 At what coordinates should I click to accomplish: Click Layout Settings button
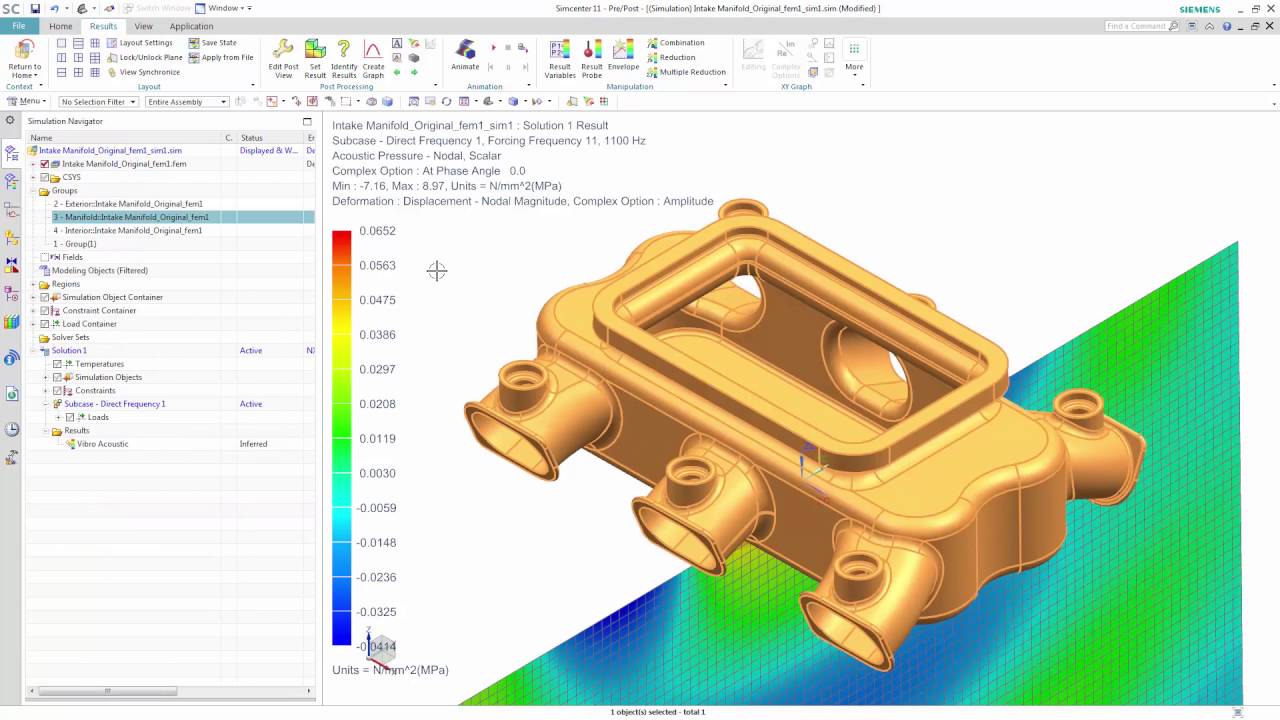140,43
